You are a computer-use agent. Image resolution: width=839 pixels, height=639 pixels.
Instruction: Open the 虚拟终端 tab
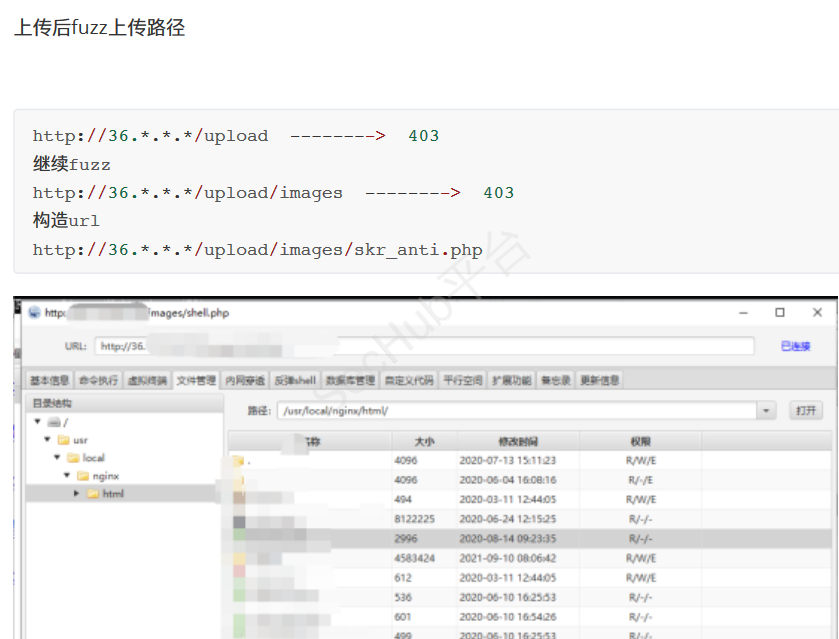[x=147, y=380]
